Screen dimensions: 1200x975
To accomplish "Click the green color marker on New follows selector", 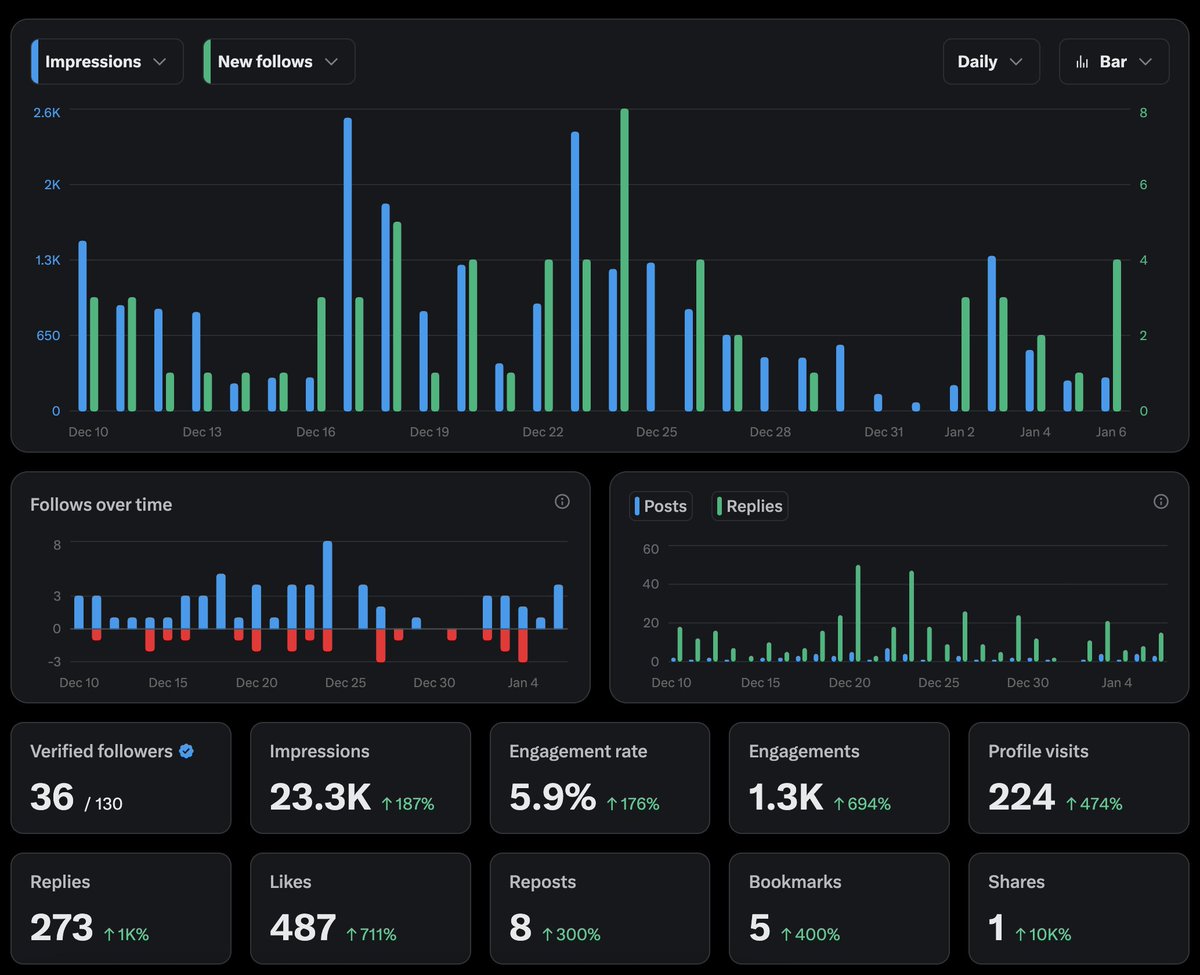I will [207, 62].
